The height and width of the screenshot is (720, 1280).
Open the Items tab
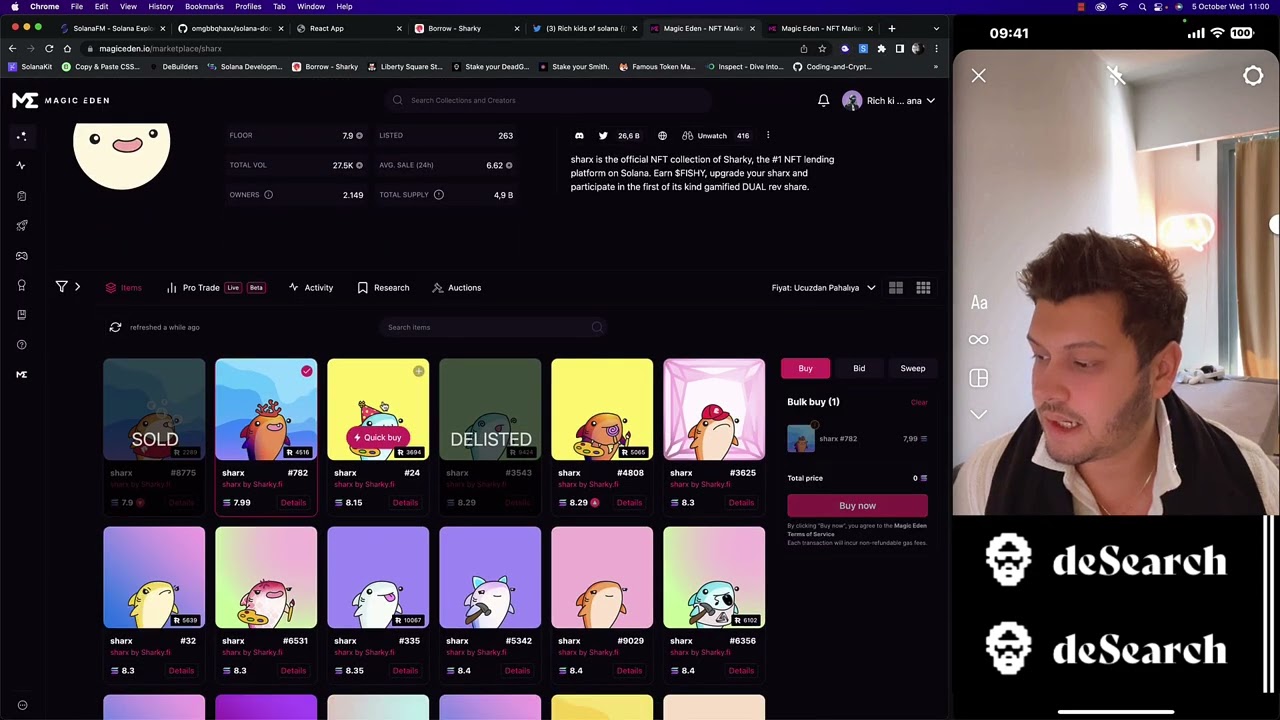[x=124, y=288]
